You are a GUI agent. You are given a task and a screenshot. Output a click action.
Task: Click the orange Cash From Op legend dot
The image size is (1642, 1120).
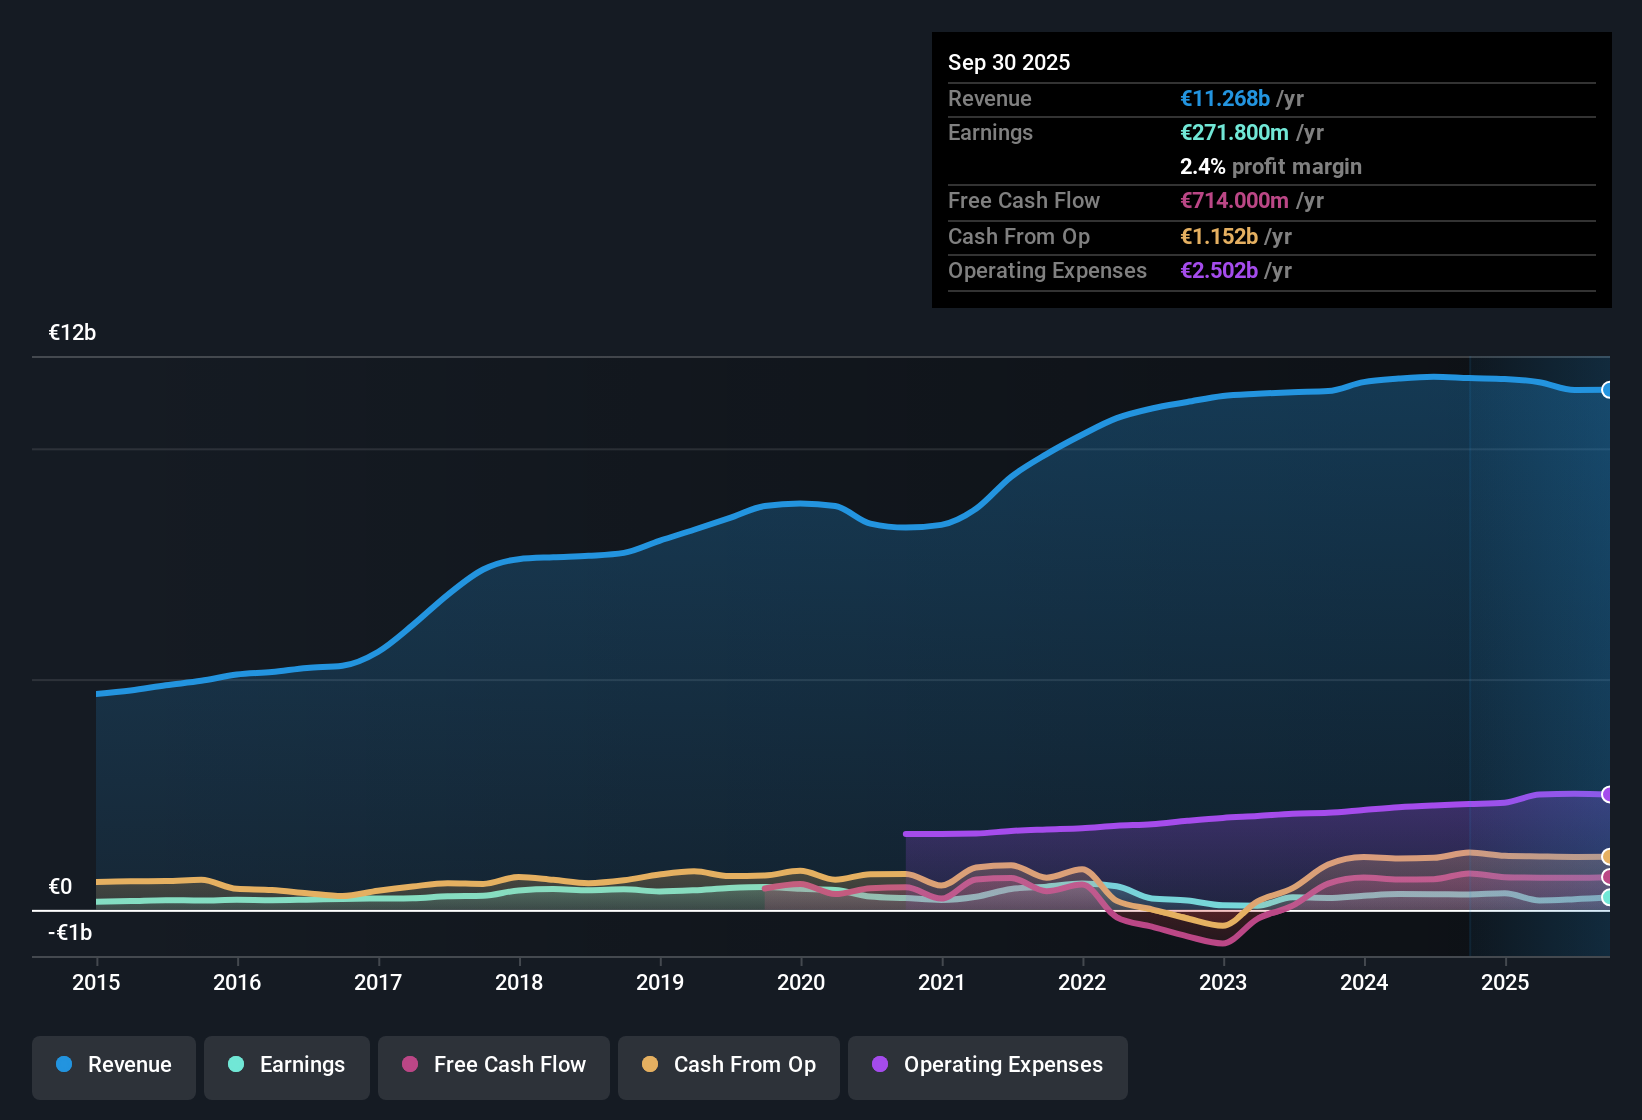pos(650,1066)
